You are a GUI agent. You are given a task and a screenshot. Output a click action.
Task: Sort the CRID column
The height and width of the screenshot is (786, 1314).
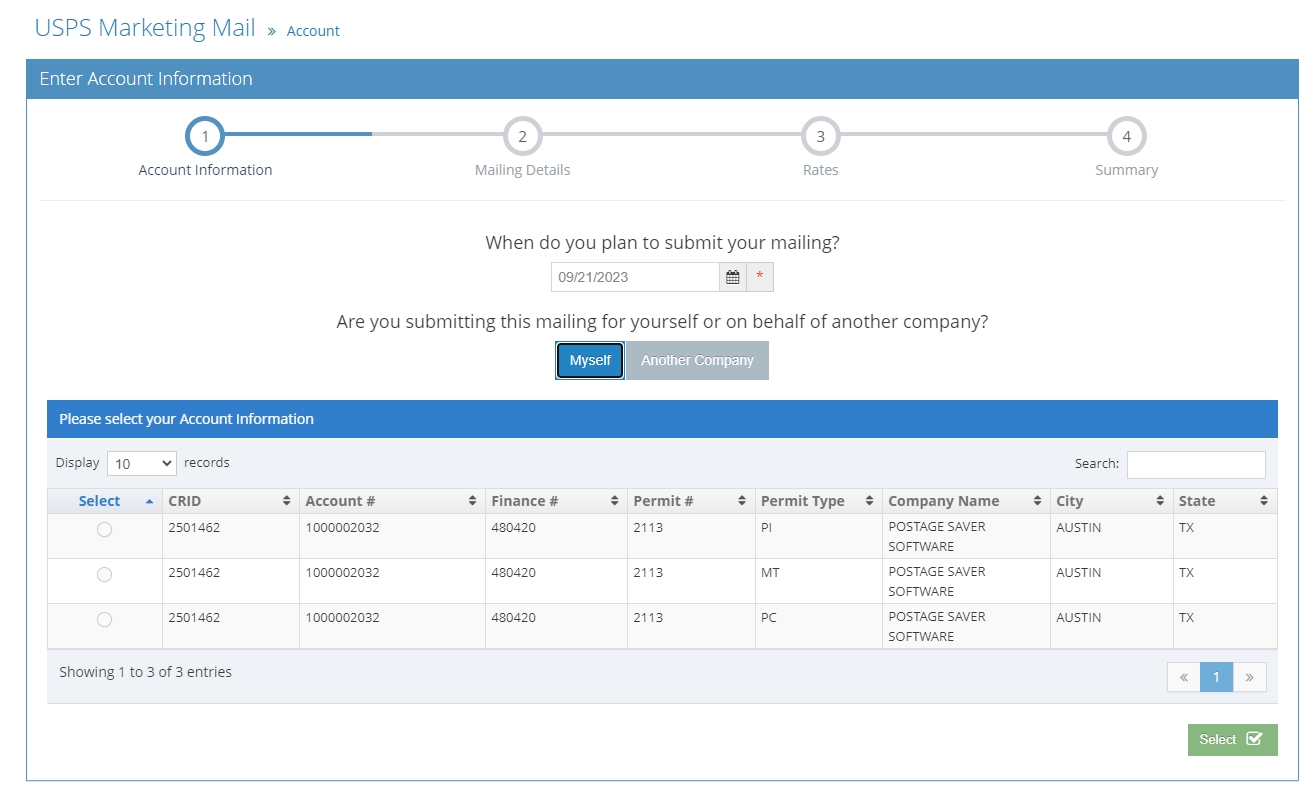(x=286, y=500)
